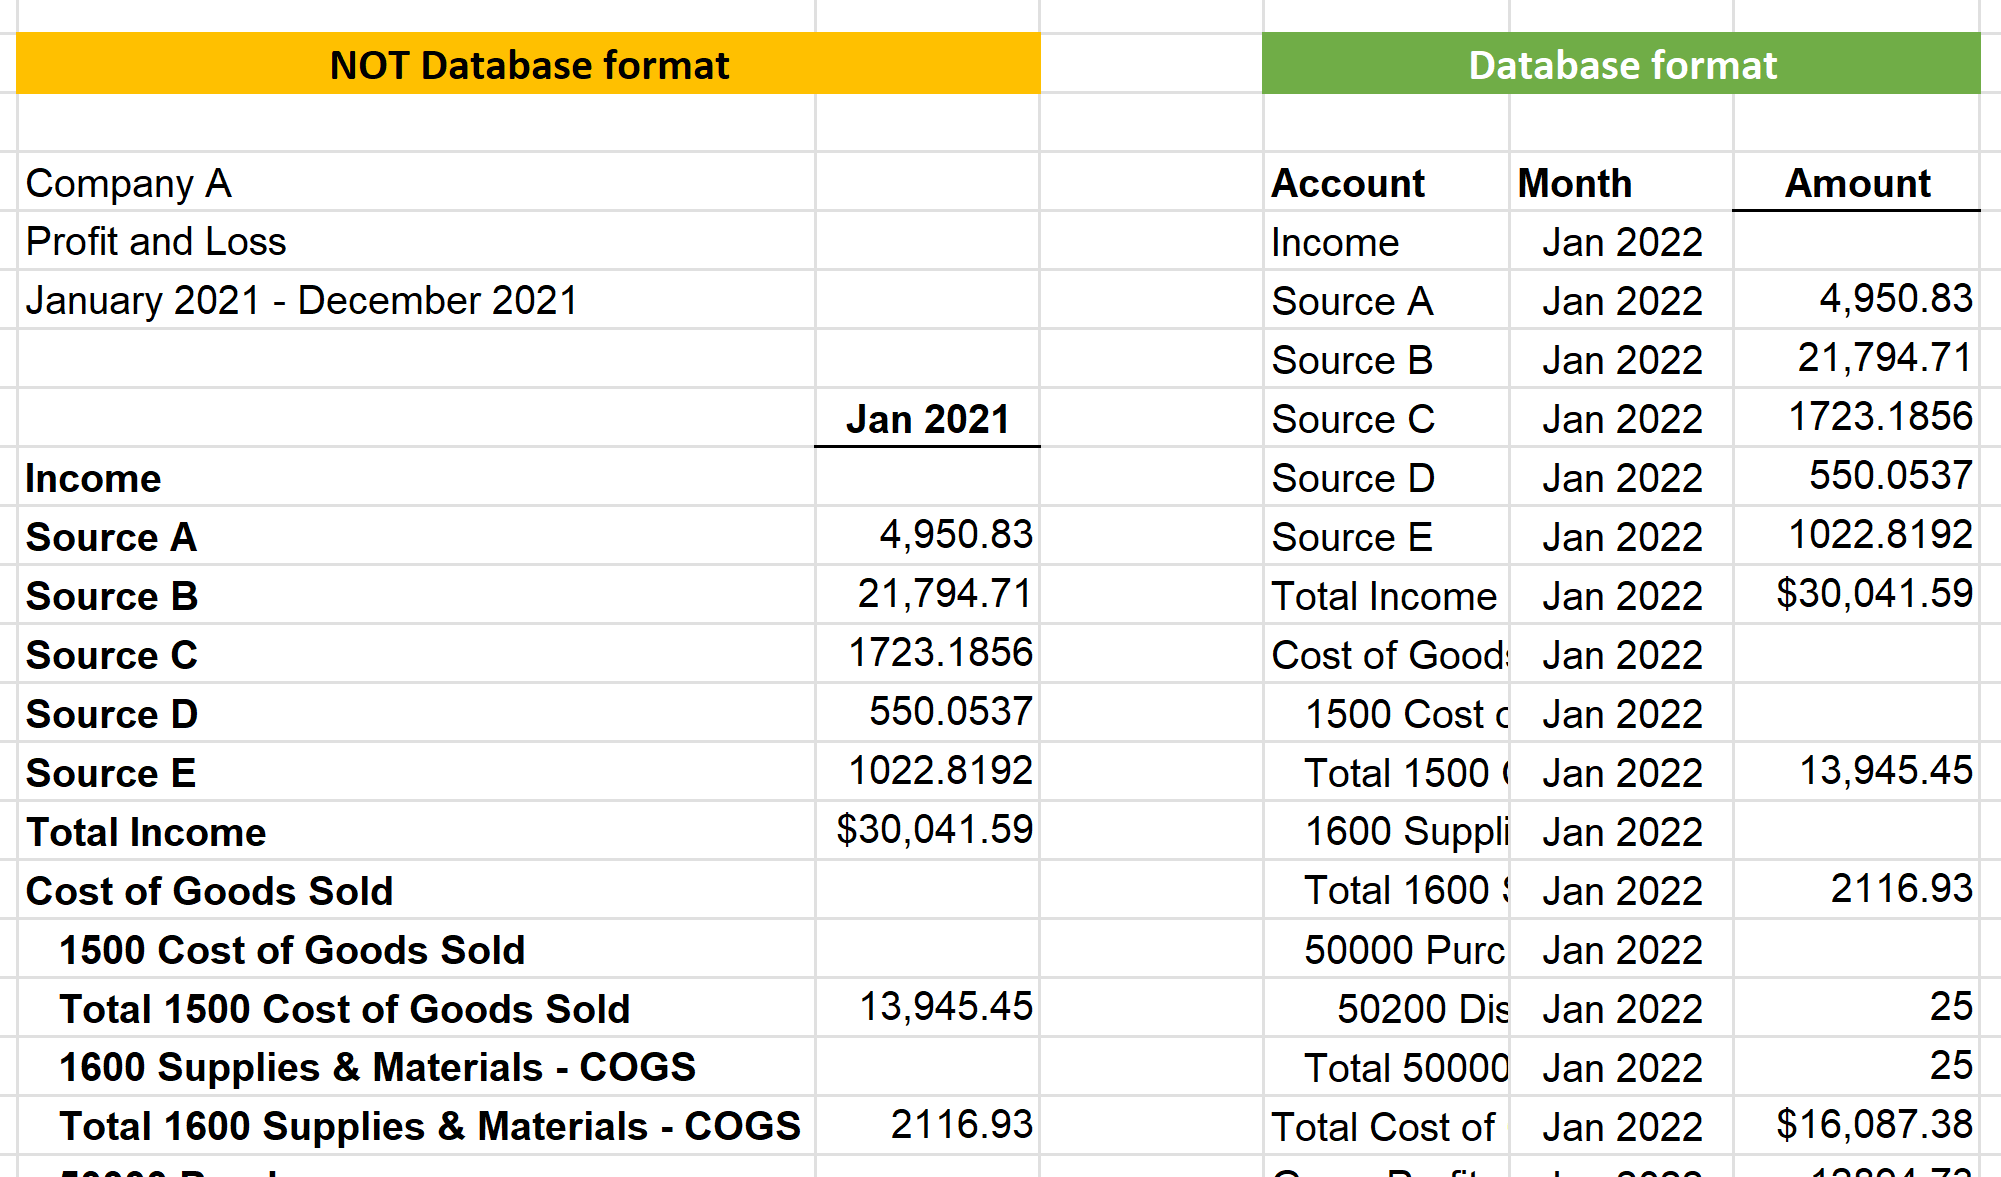
Task: Click the green Database format header
Action: pos(1621,64)
